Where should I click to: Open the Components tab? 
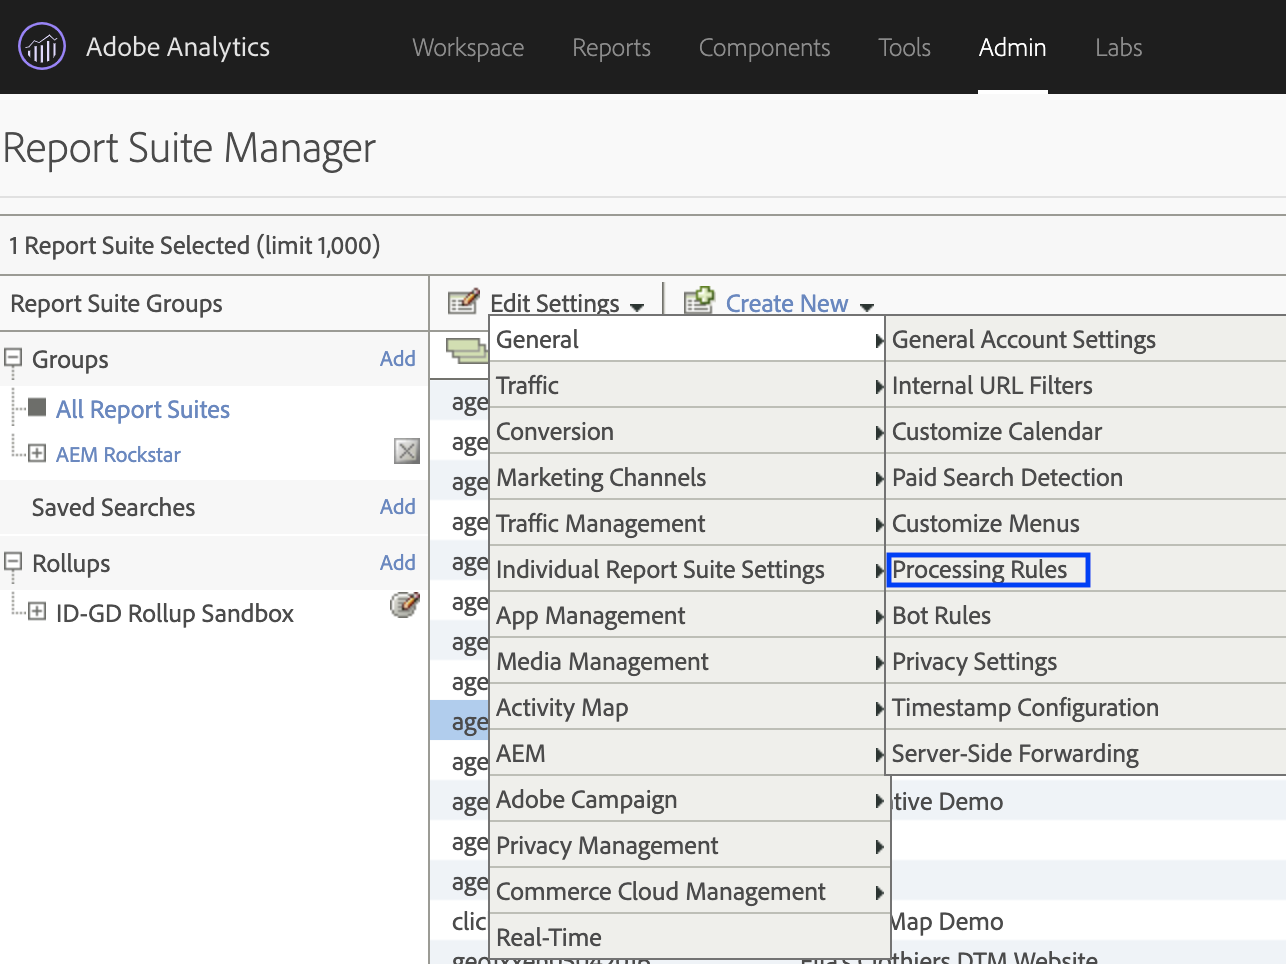(x=764, y=47)
